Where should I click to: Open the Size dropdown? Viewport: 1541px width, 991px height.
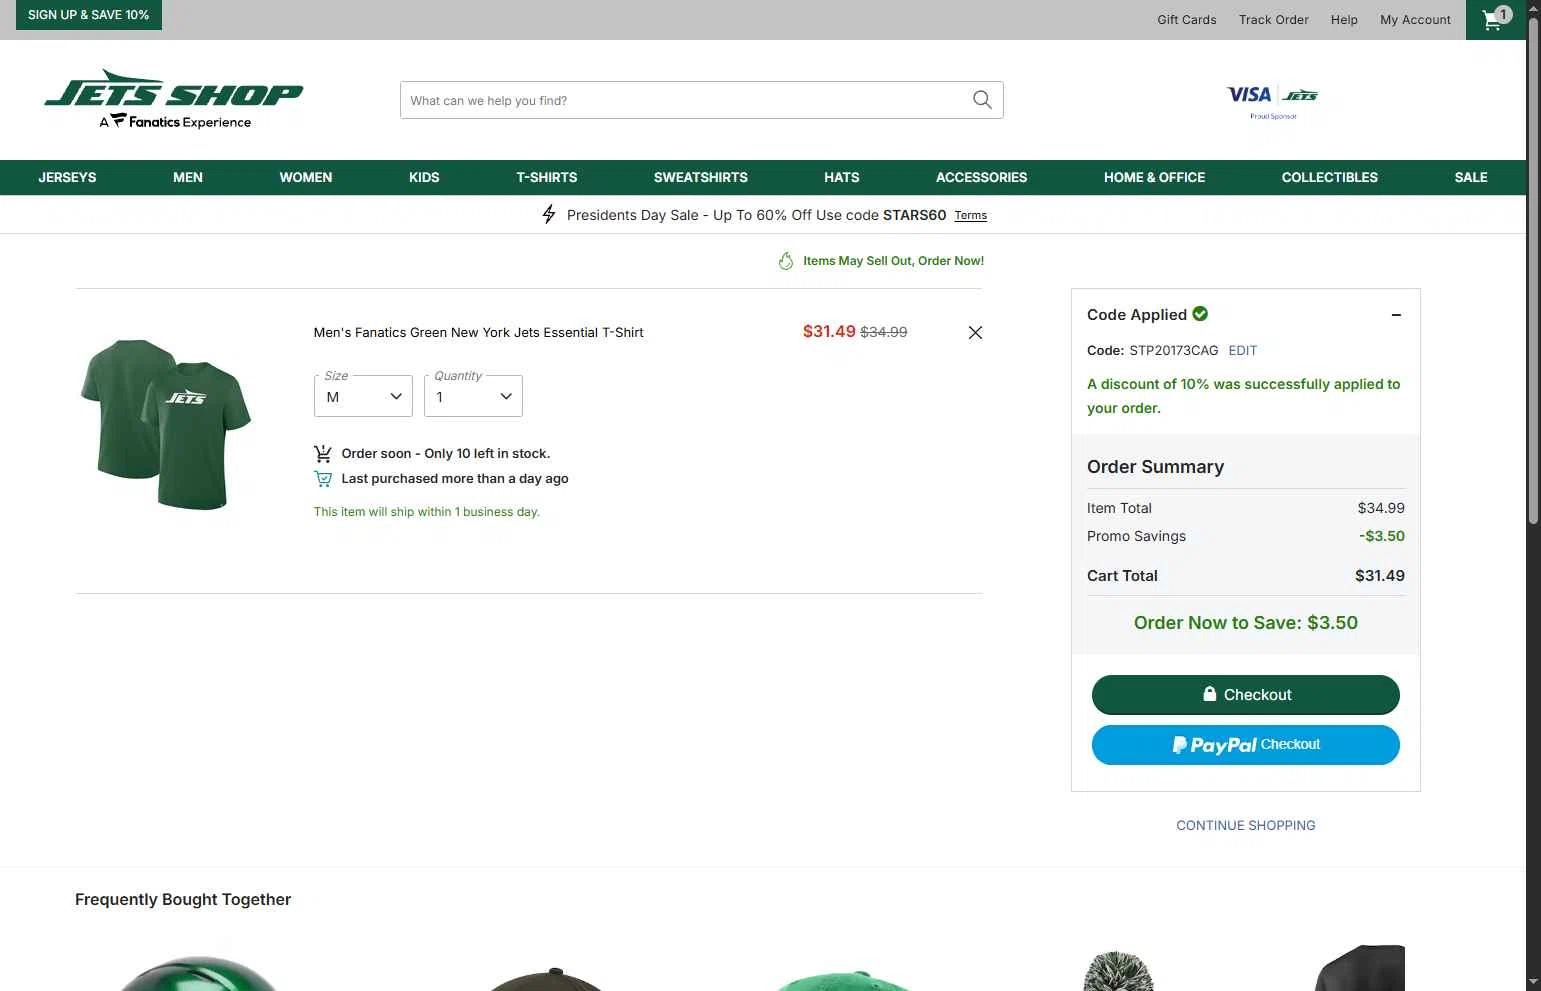[x=363, y=396]
